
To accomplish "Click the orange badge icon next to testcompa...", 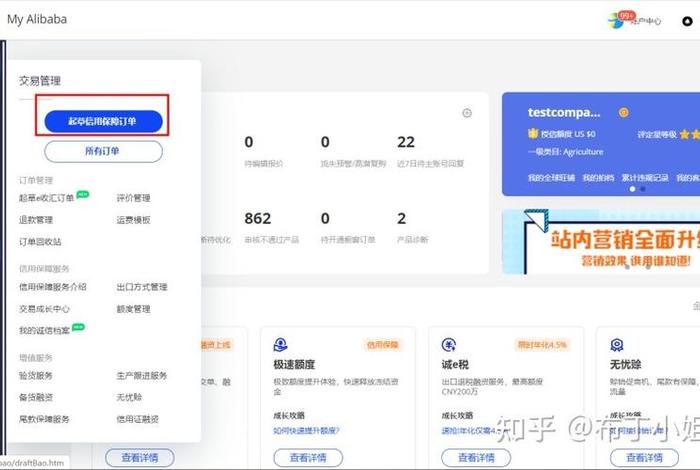I will pos(624,112).
